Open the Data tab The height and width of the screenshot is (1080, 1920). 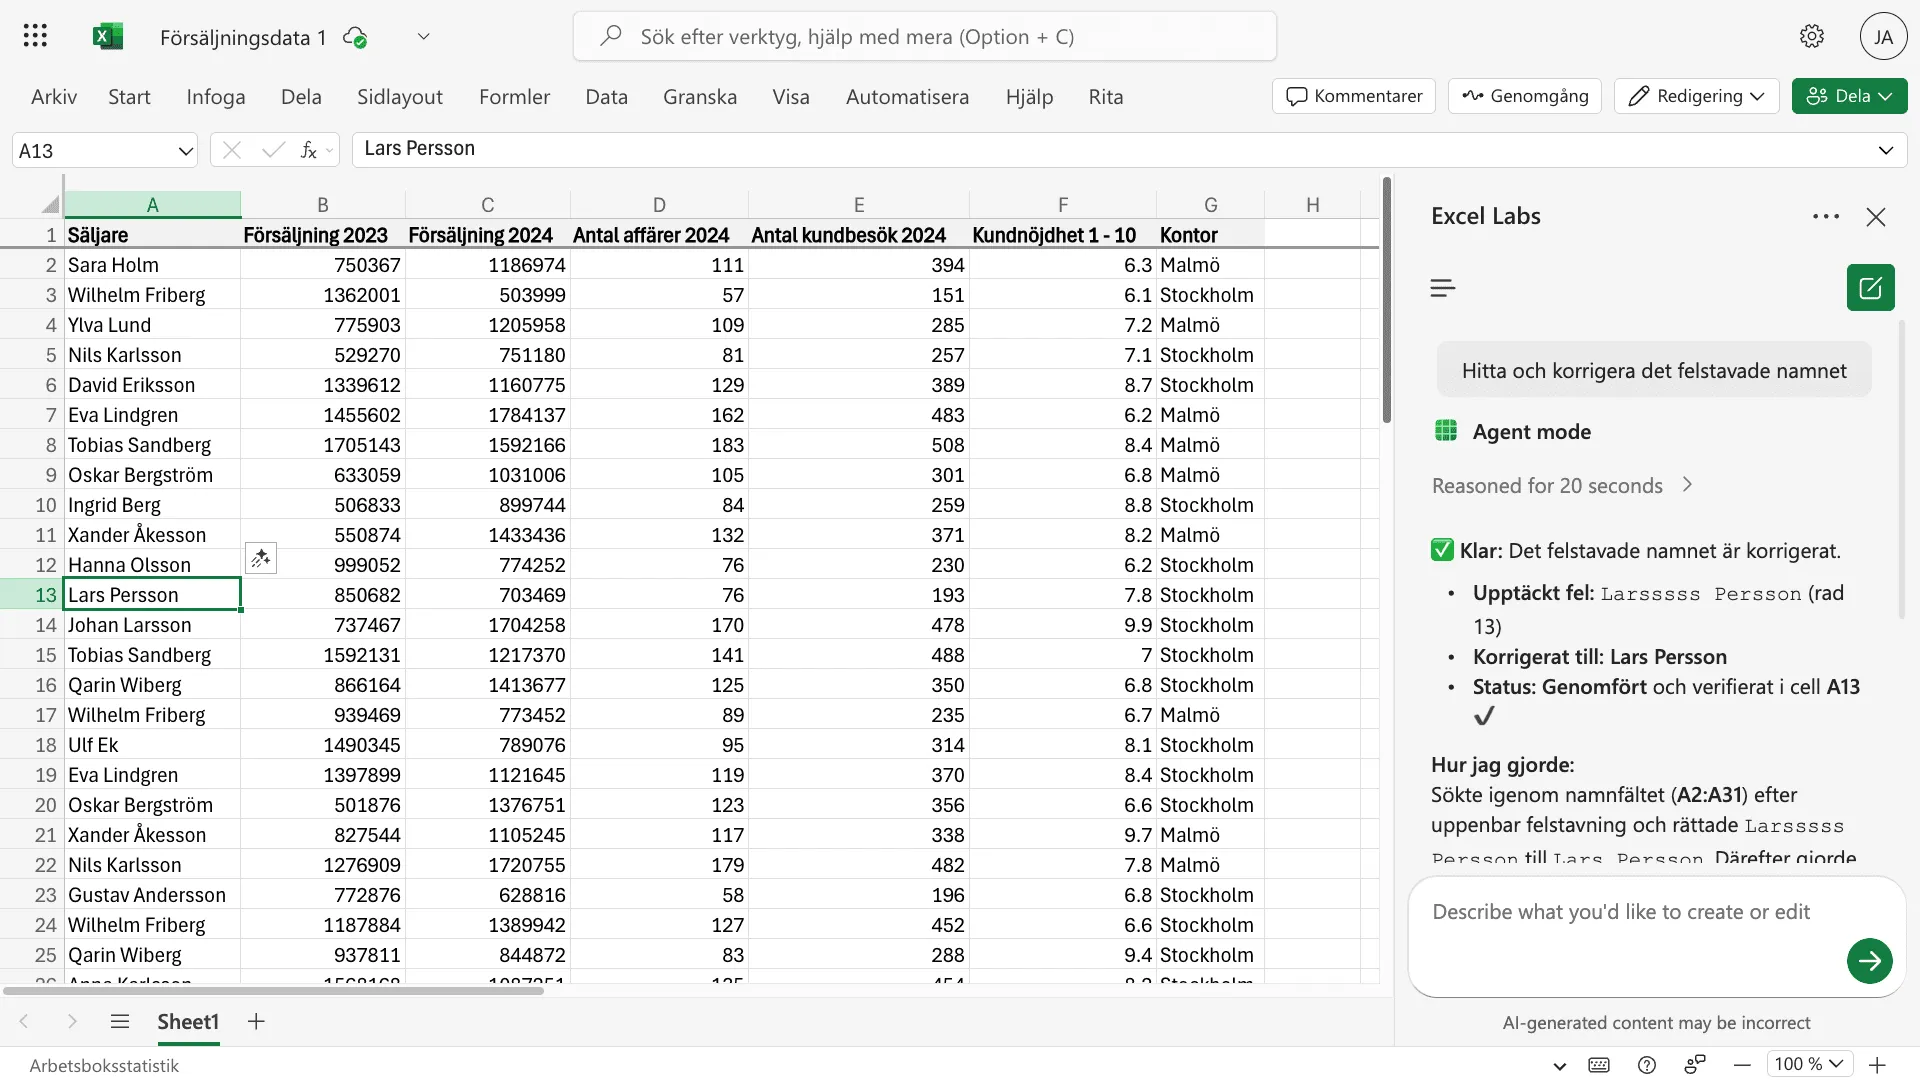click(606, 97)
